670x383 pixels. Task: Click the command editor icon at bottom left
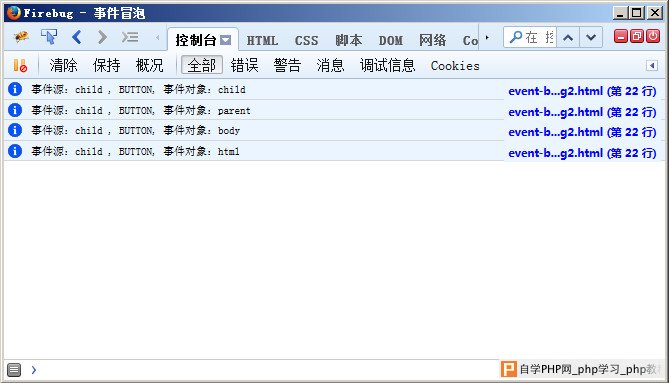tap(14, 370)
